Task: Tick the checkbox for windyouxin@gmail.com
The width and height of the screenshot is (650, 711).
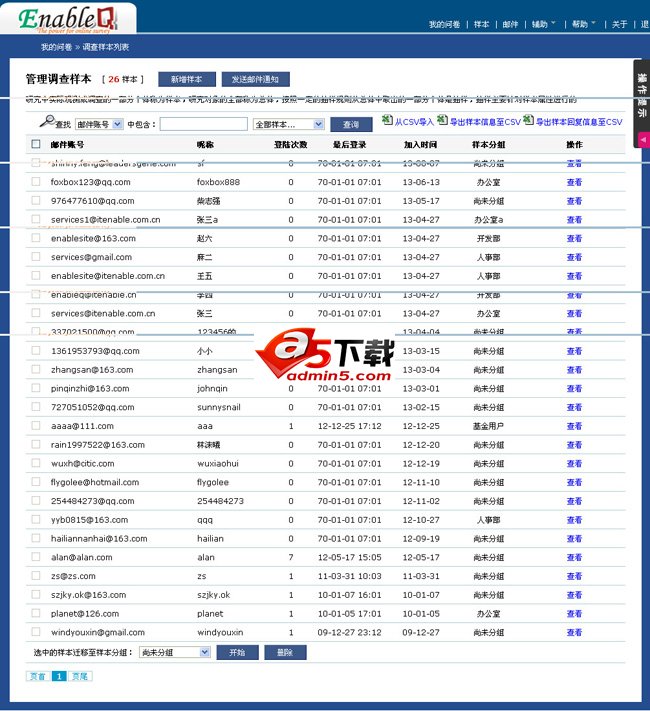Action: tap(36, 632)
